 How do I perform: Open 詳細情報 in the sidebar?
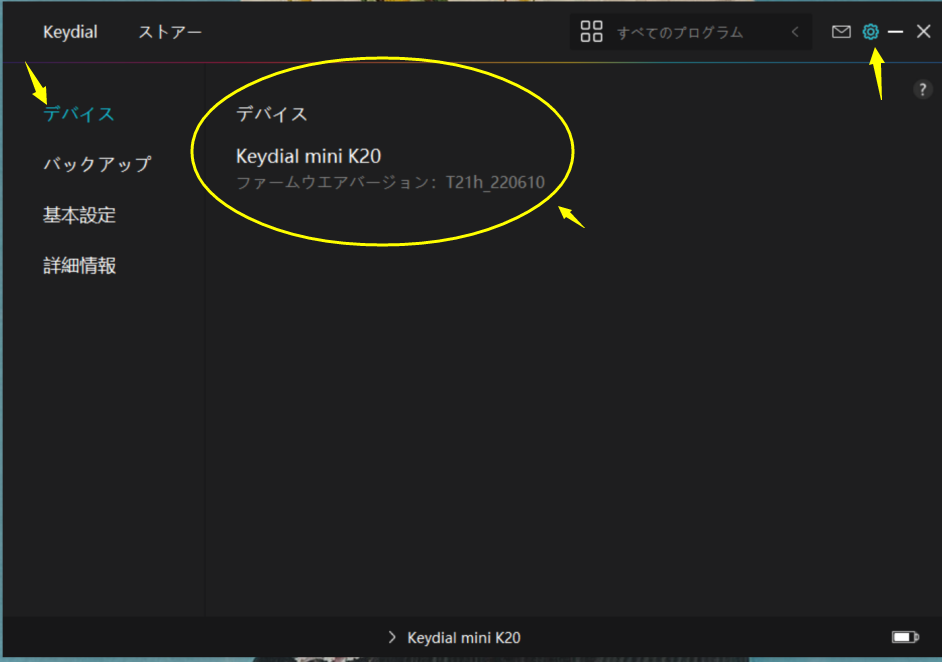[x=79, y=266]
